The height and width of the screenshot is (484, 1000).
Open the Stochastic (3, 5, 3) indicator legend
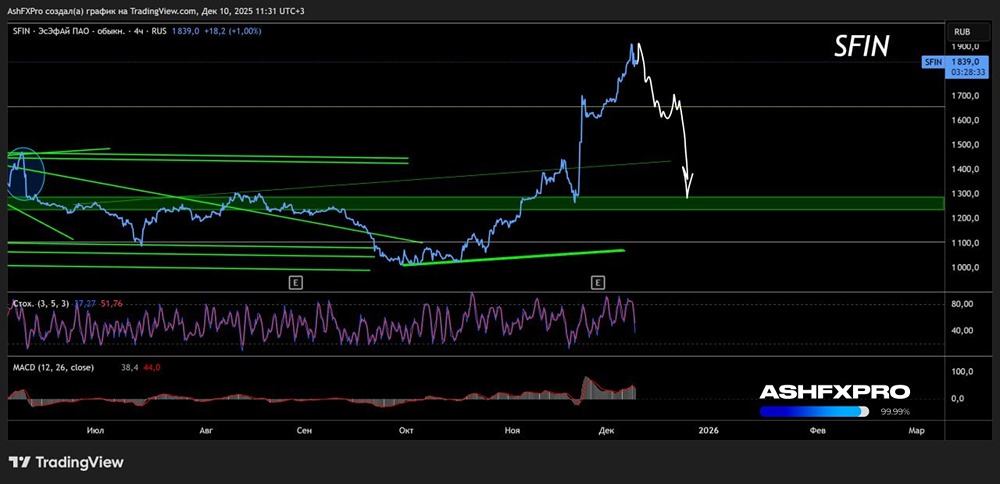pyautogui.click(x=40, y=302)
